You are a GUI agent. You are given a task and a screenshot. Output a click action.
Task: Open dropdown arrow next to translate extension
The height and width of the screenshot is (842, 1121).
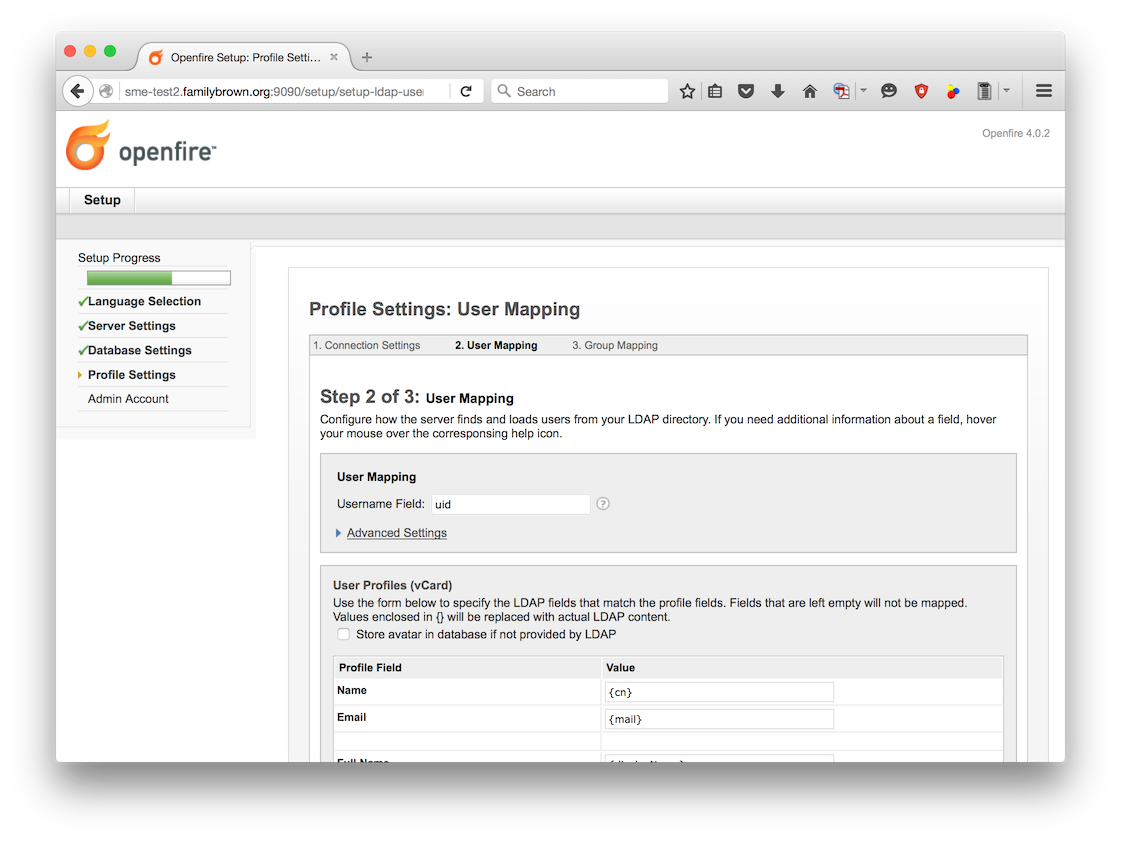pos(863,91)
